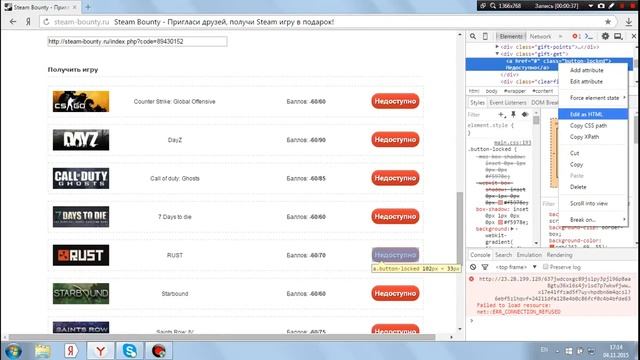Click the recorder camera icon
This screenshot has width=640, height=360.
pos(601,6)
